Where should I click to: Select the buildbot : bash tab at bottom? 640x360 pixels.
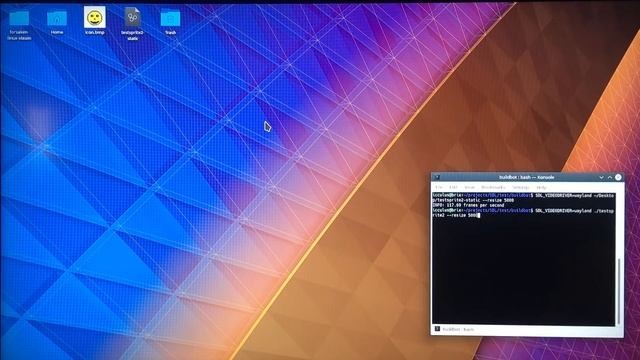coord(454,329)
